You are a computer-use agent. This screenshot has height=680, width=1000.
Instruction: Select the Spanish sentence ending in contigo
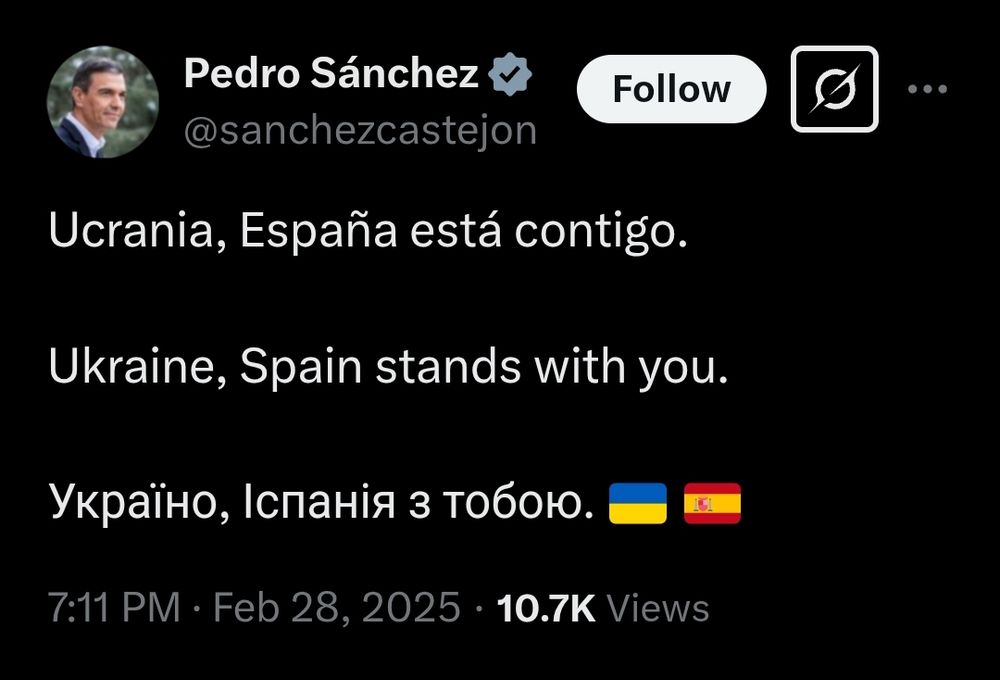[368, 231]
